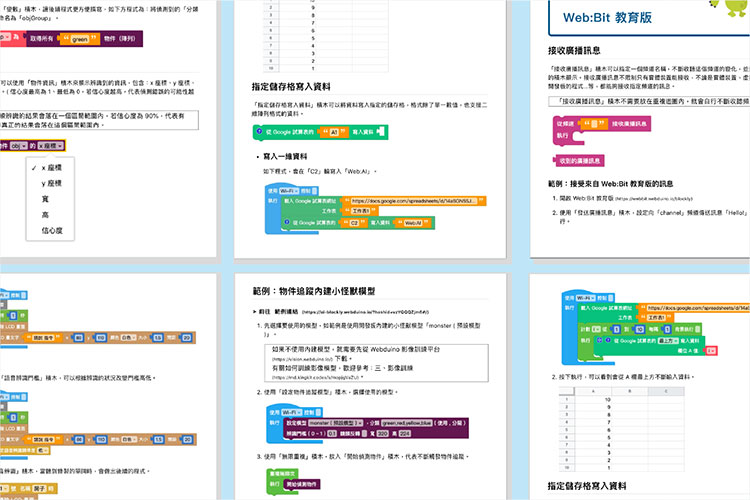Click '範例：接受來自 Web:Bit 教育版的訊息' heading
This screenshot has height=500, width=750.
(x=610, y=184)
